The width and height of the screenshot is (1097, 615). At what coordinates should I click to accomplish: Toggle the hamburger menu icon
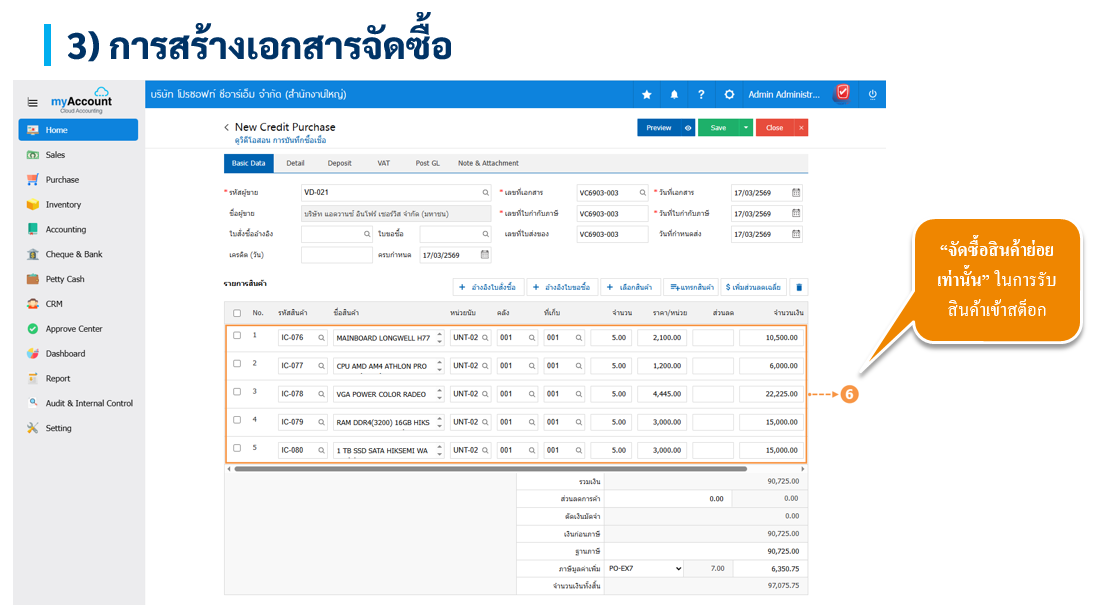(x=32, y=102)
